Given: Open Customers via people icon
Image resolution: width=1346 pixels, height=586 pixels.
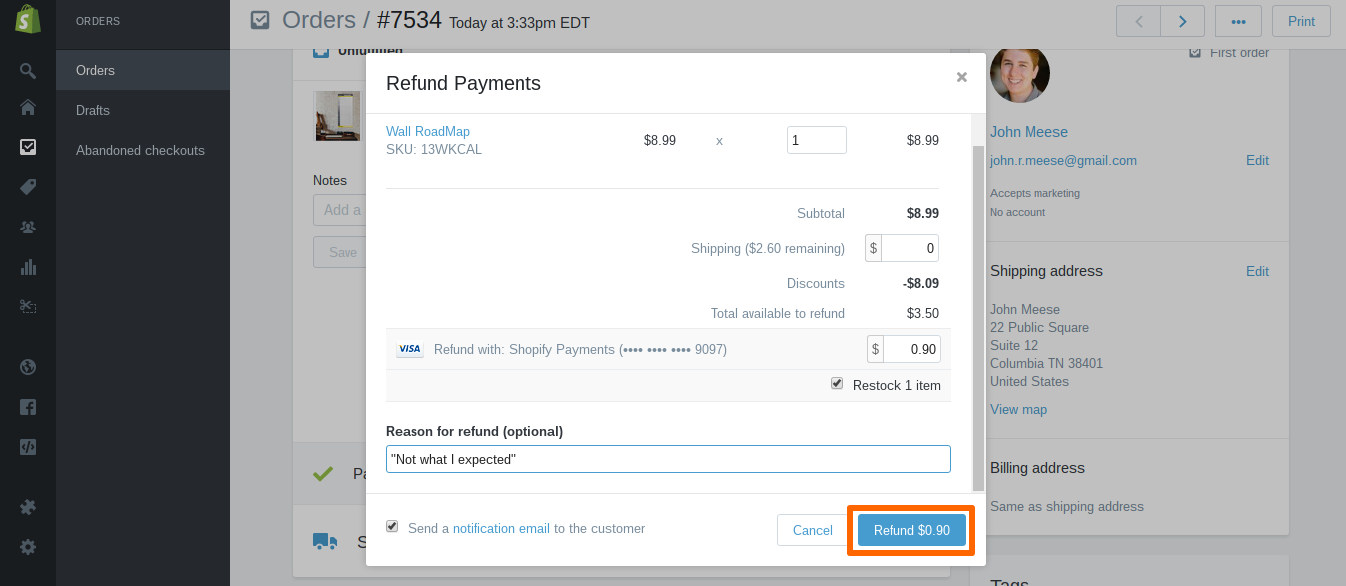Looking at the screenshot, I should click(28, 227).
